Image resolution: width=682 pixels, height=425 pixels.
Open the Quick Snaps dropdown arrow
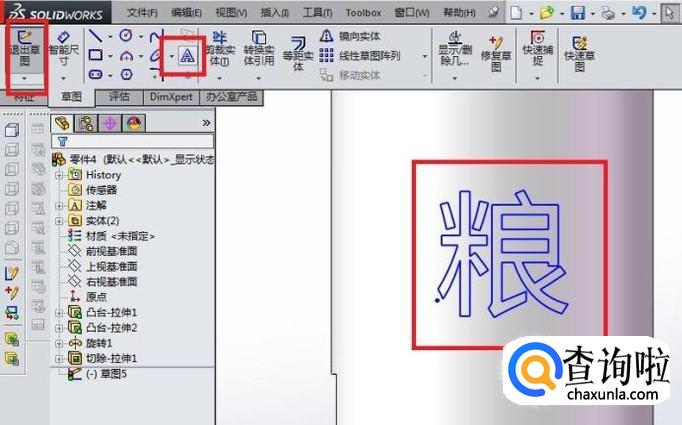point(538,78)
